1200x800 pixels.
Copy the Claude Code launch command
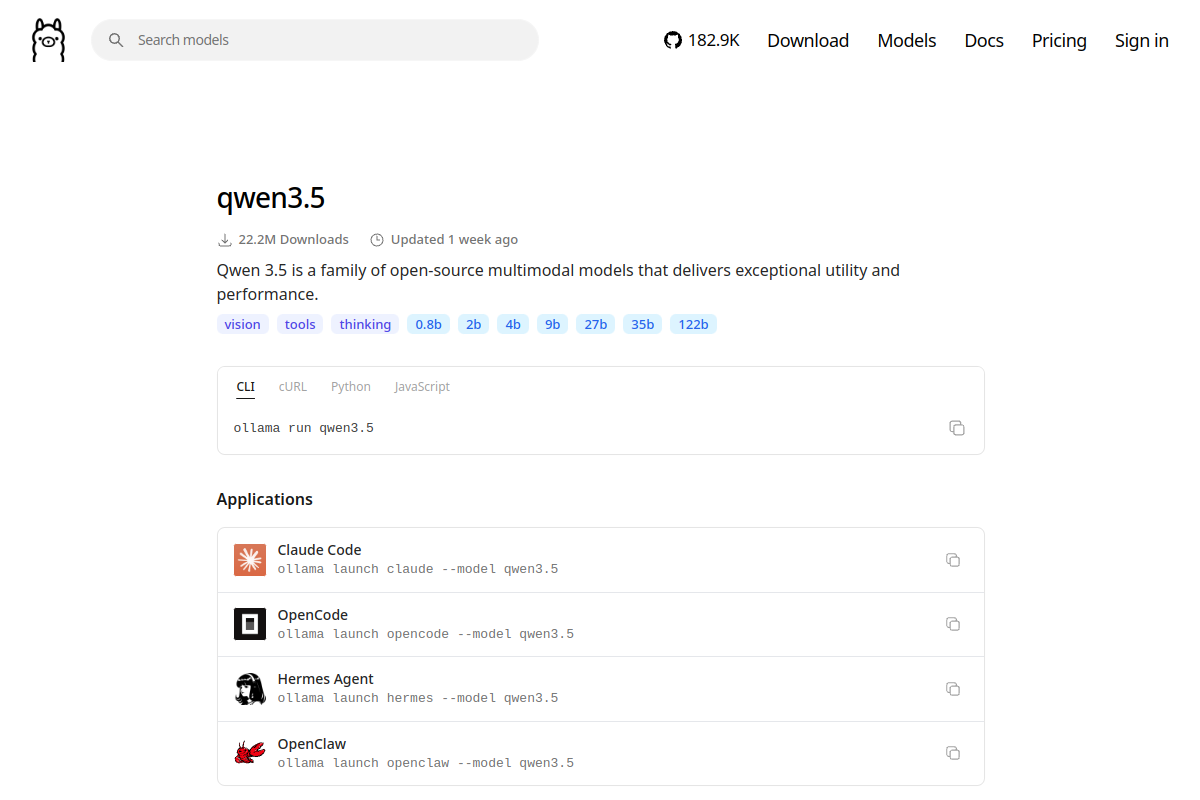point(953,560)
